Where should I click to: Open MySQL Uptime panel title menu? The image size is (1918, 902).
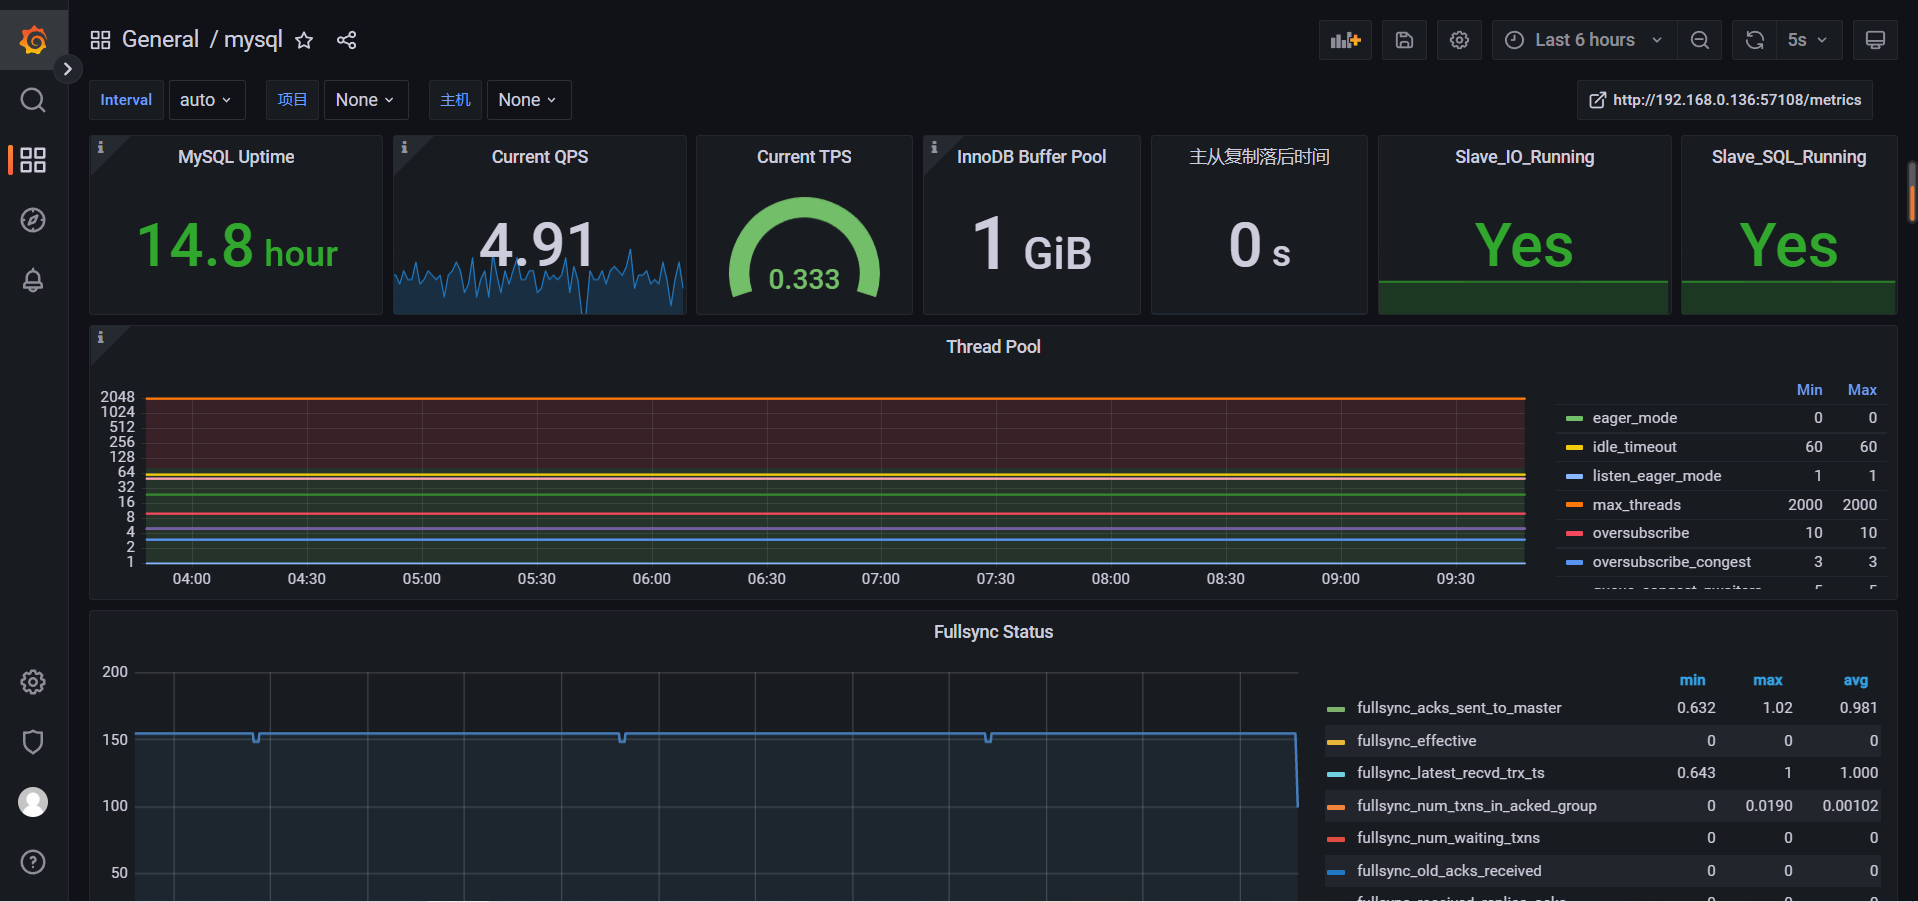pyautogui.click(x=236, y=157)
